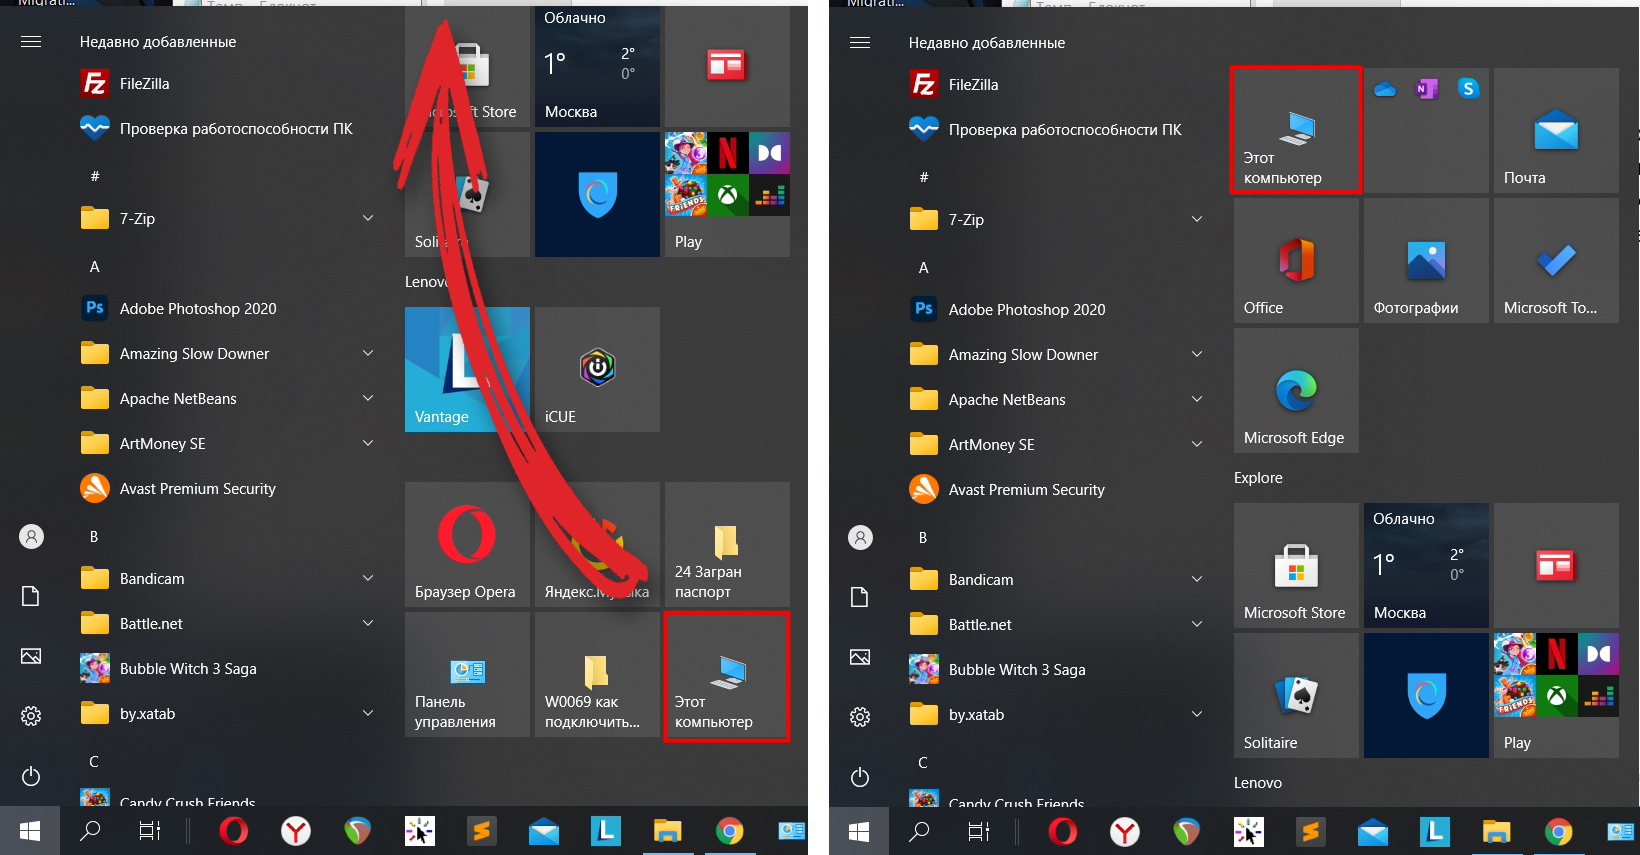Open the user account icon in the left sidebar
The height and width of the screenshot is (855, 1640).
tap(31, 537)
